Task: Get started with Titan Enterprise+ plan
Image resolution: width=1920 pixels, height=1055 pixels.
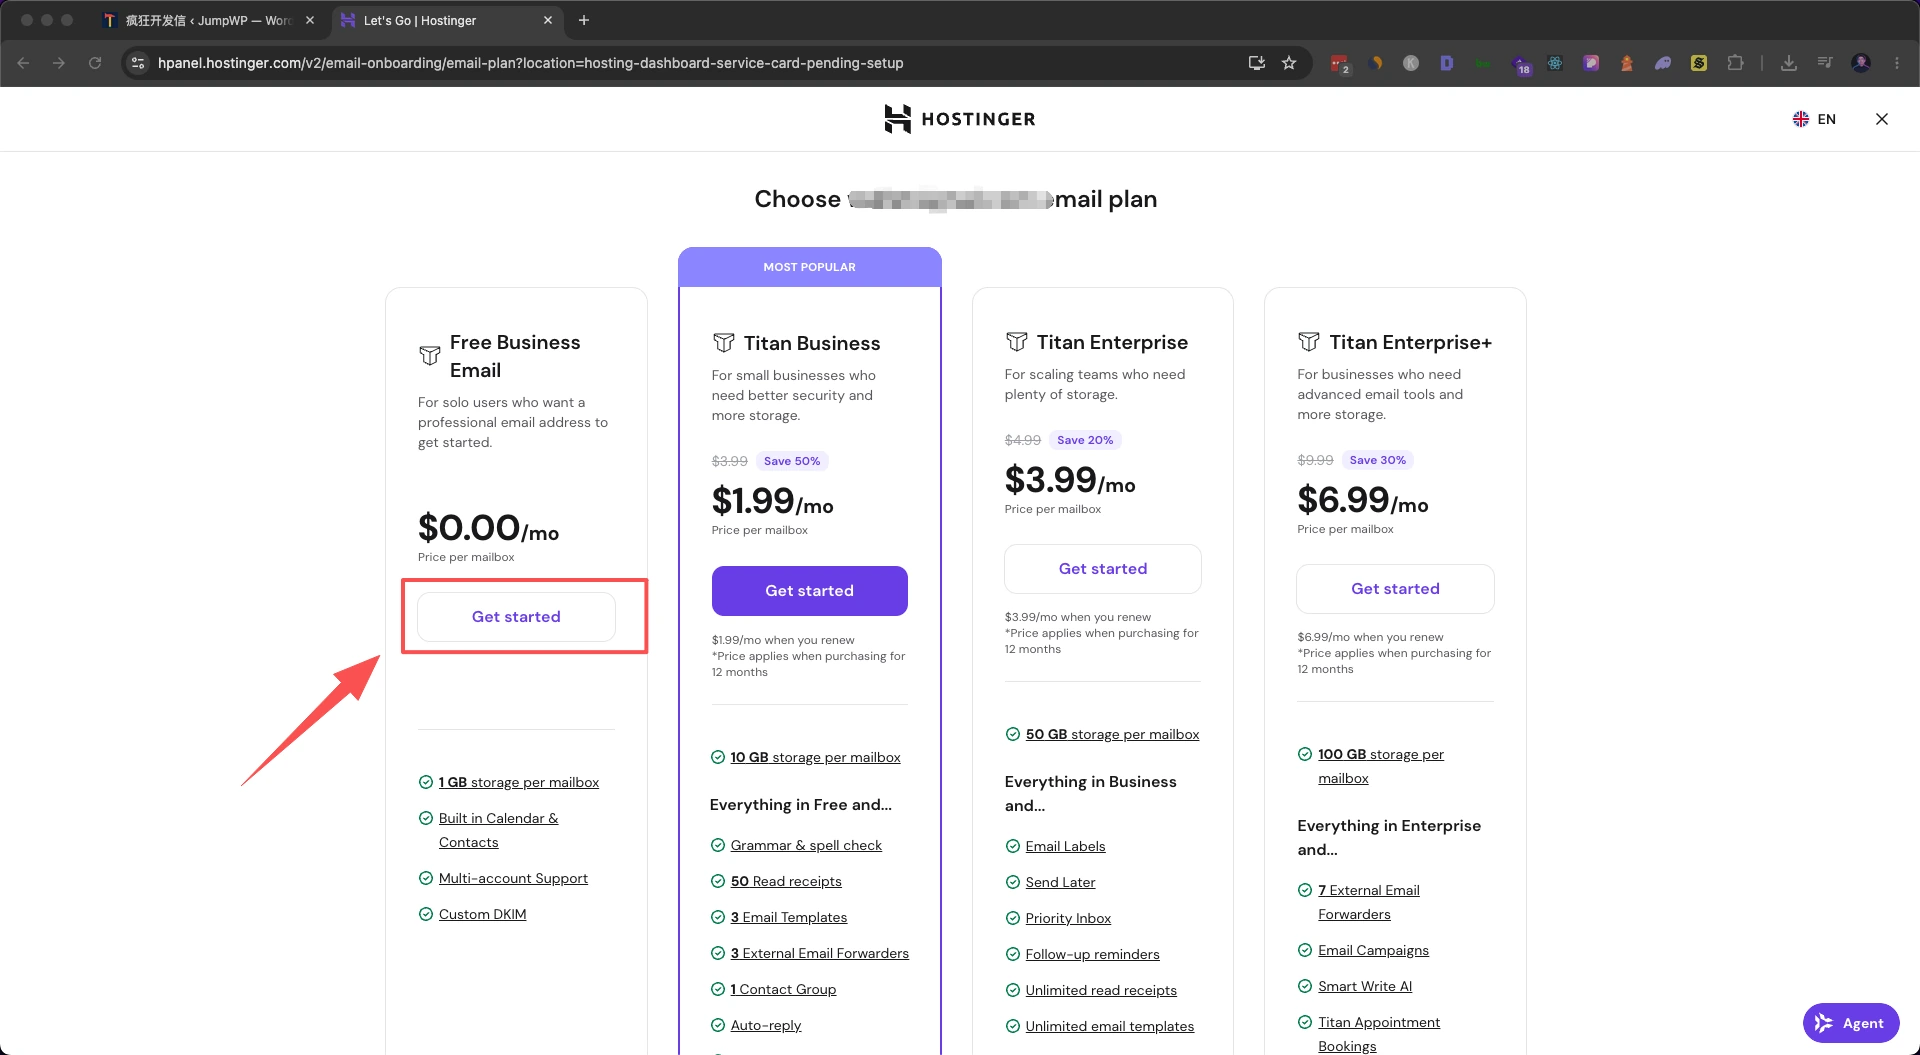Action: 1396,589
